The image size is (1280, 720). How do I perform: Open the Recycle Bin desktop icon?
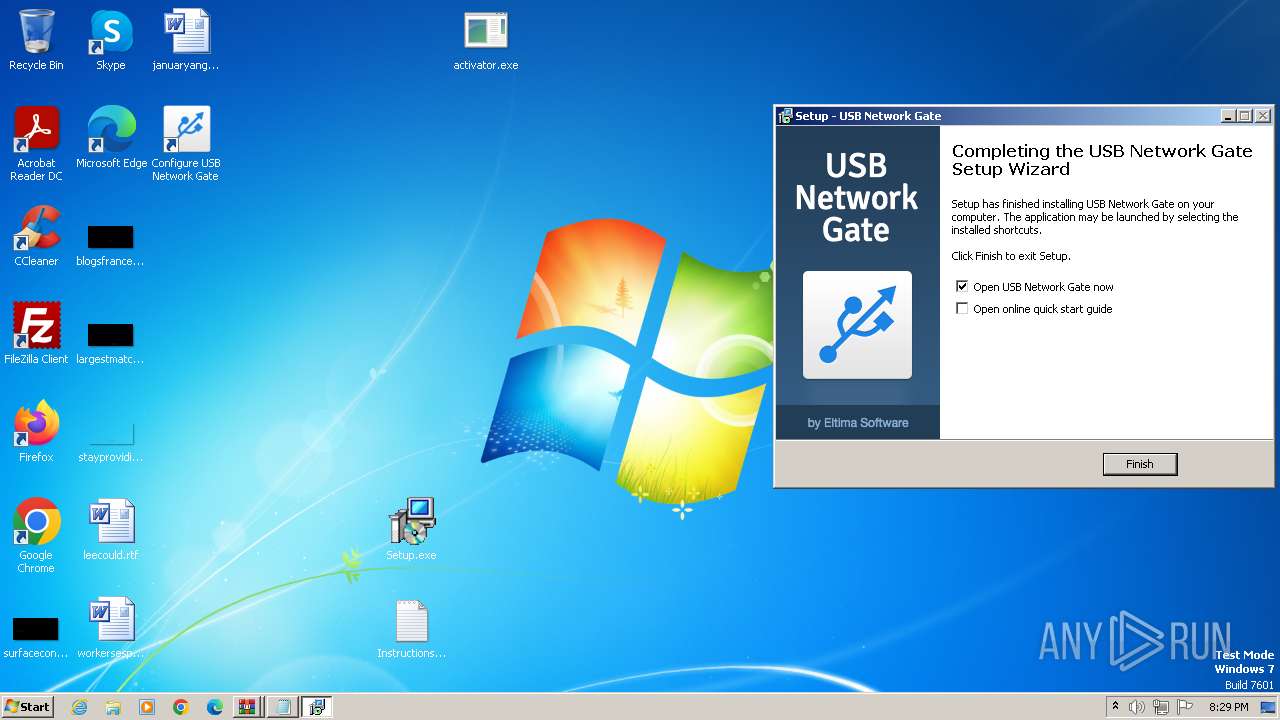click(x=36, y=40)
